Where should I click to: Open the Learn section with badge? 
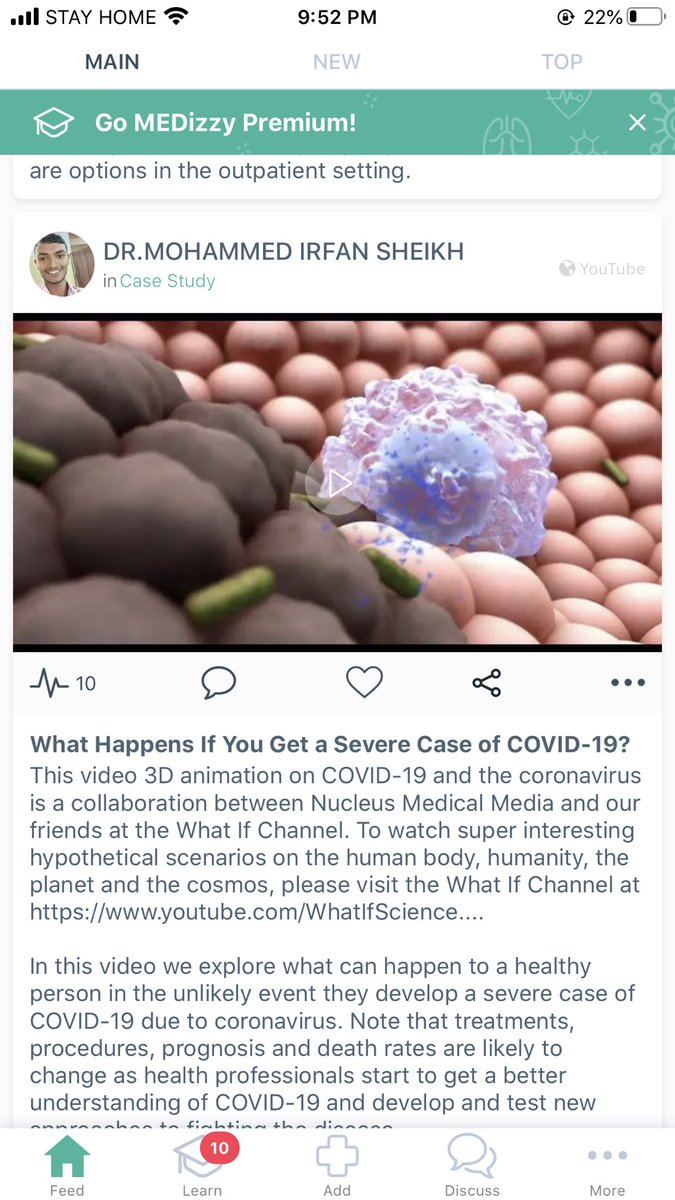(x=202, y=1165)
